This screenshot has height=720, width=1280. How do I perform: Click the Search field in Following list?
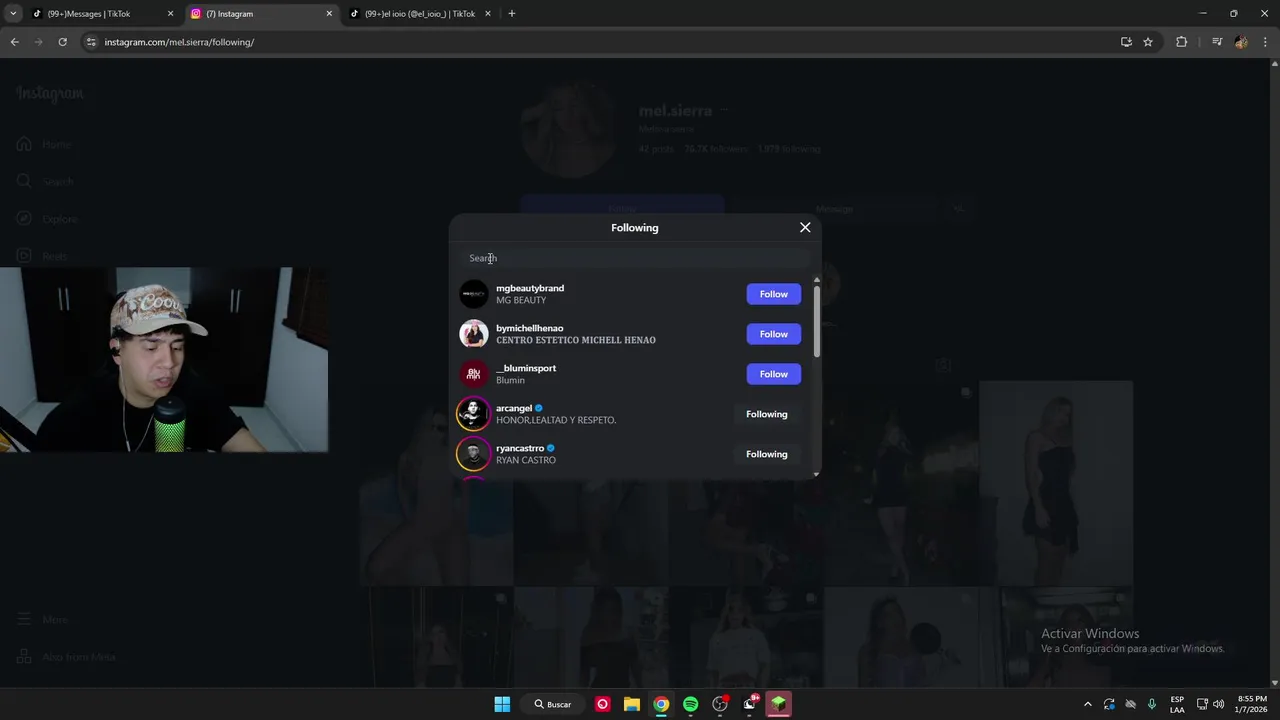635,258
